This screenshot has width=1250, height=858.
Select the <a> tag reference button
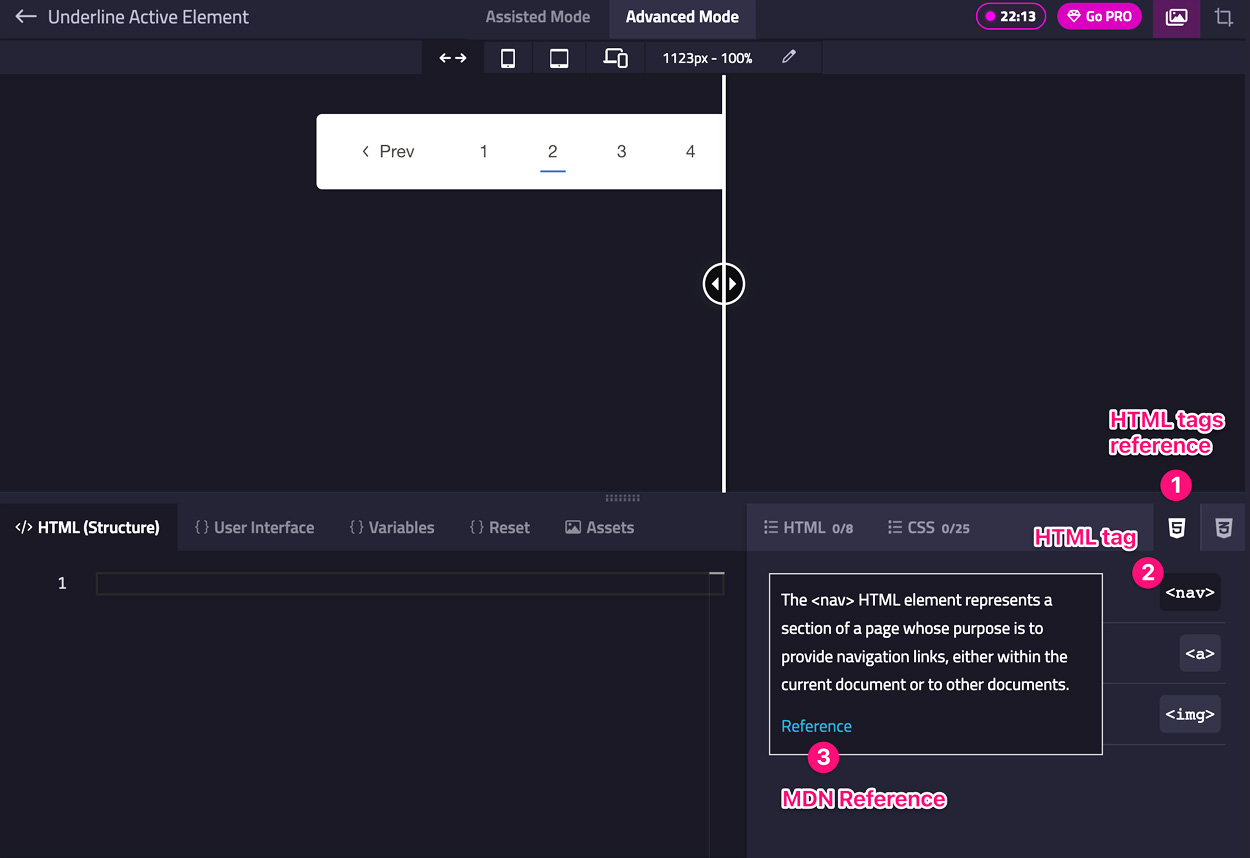[x=1199, y=653]
